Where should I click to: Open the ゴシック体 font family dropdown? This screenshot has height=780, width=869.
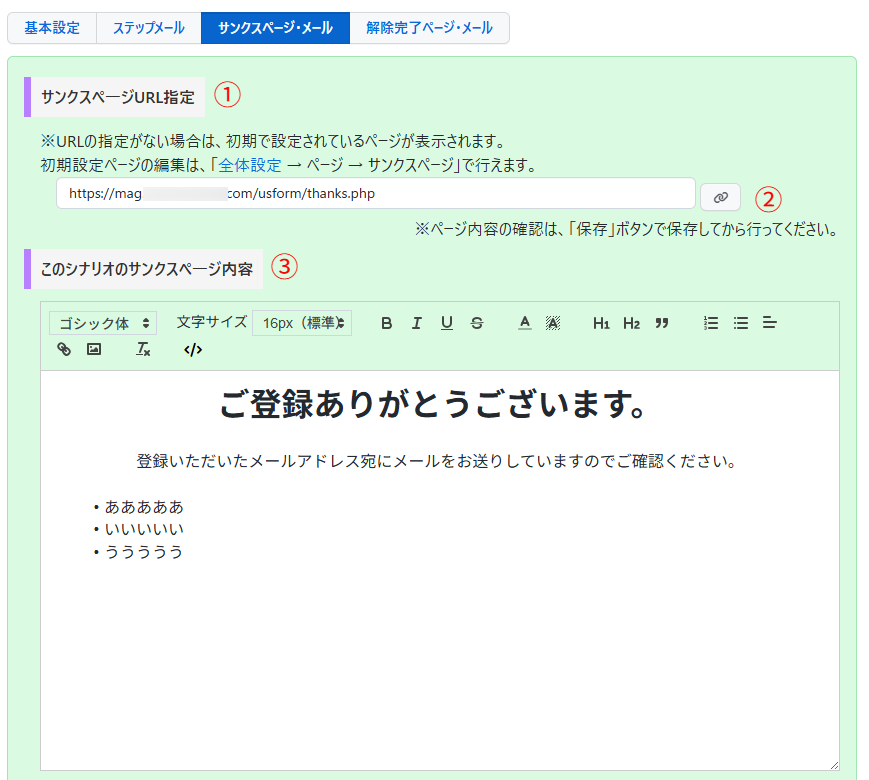pyautogui.click(x=104, y=323)
